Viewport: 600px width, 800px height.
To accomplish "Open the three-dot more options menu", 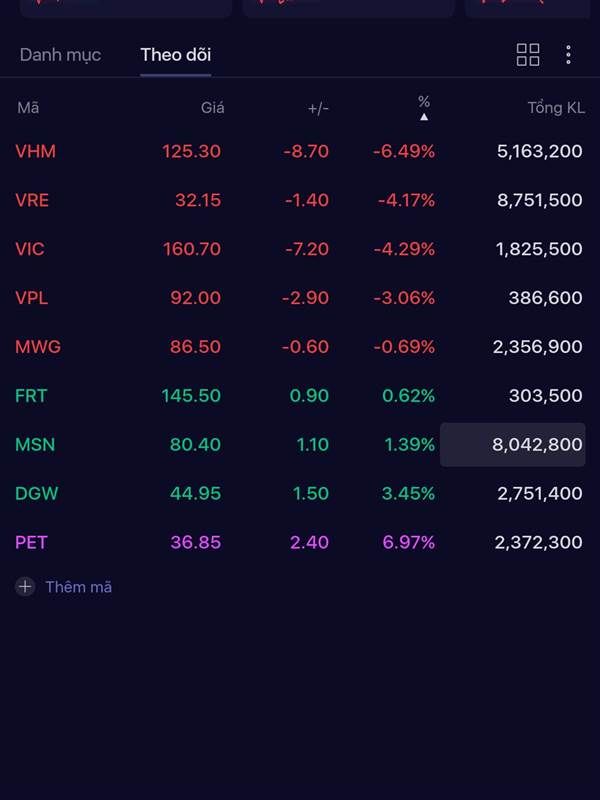I will click(x=568, y=55).
